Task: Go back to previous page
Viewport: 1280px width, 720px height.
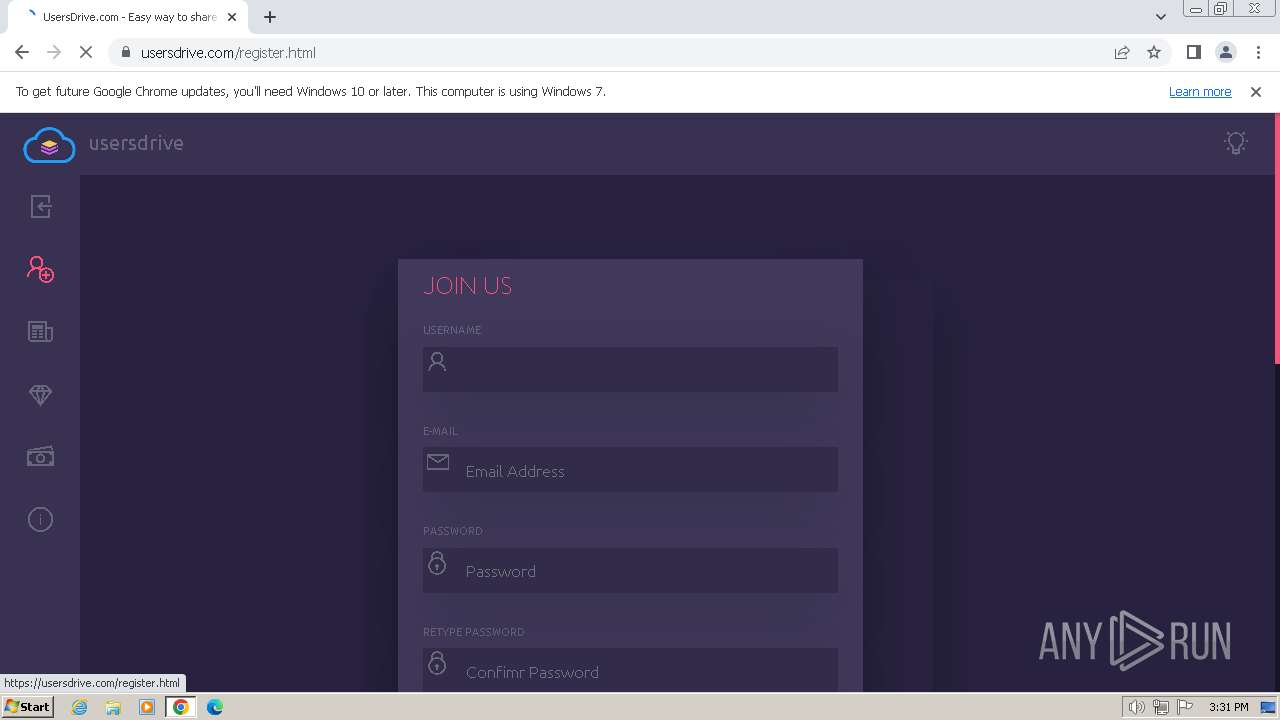Action: click(x=22, y=53)
